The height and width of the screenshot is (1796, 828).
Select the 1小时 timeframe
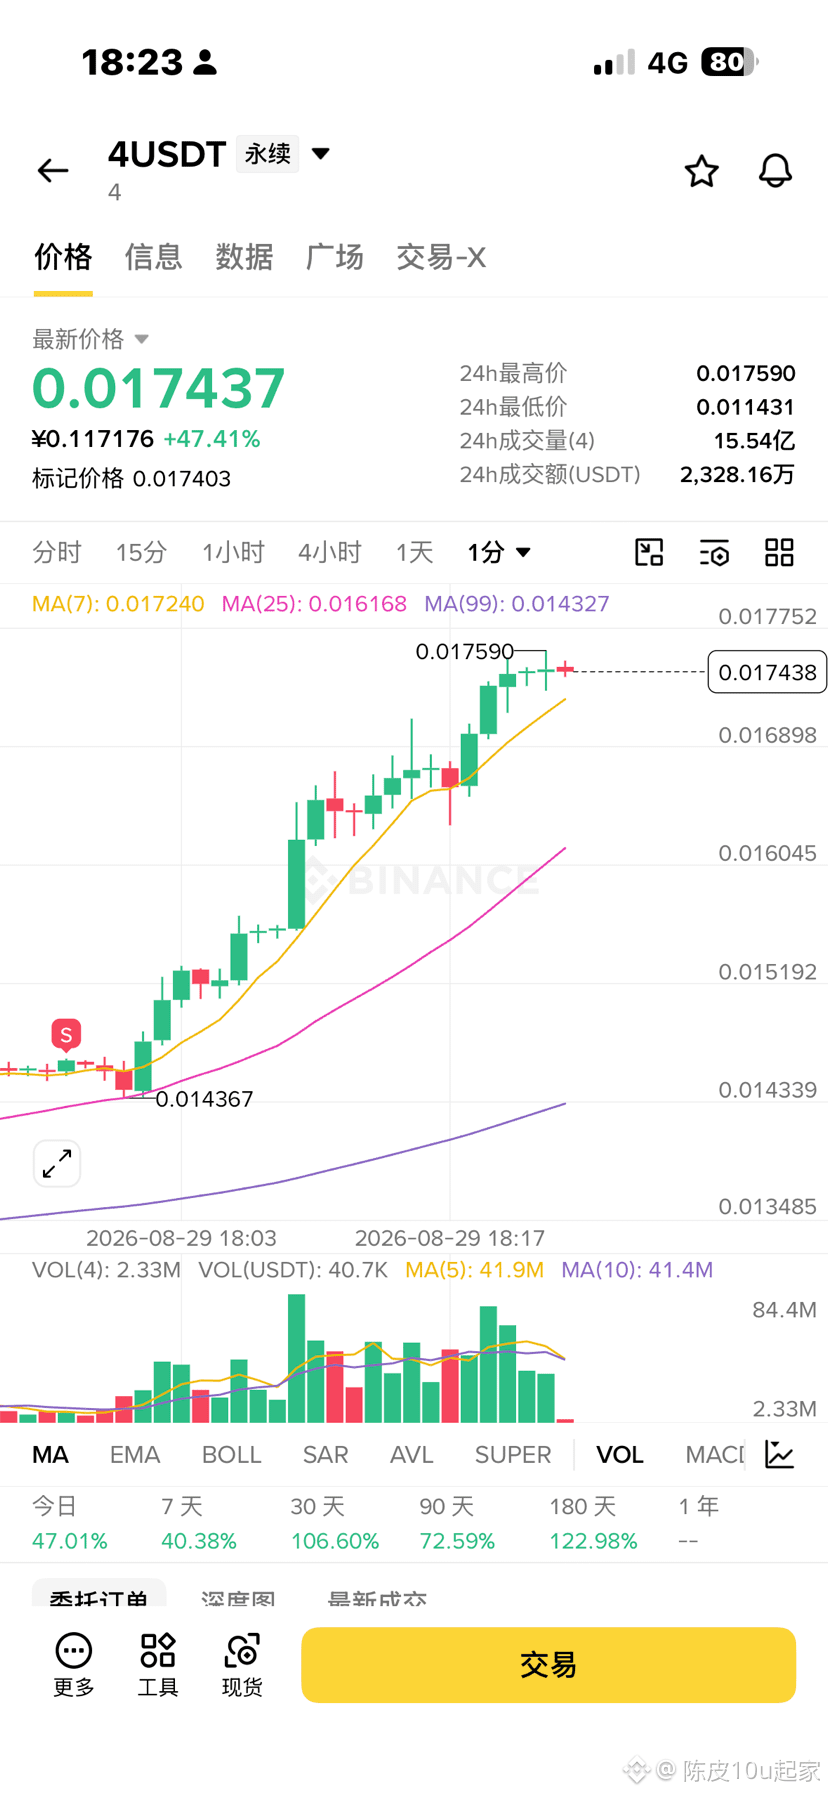pyautogui.click(x=233, y=552)
